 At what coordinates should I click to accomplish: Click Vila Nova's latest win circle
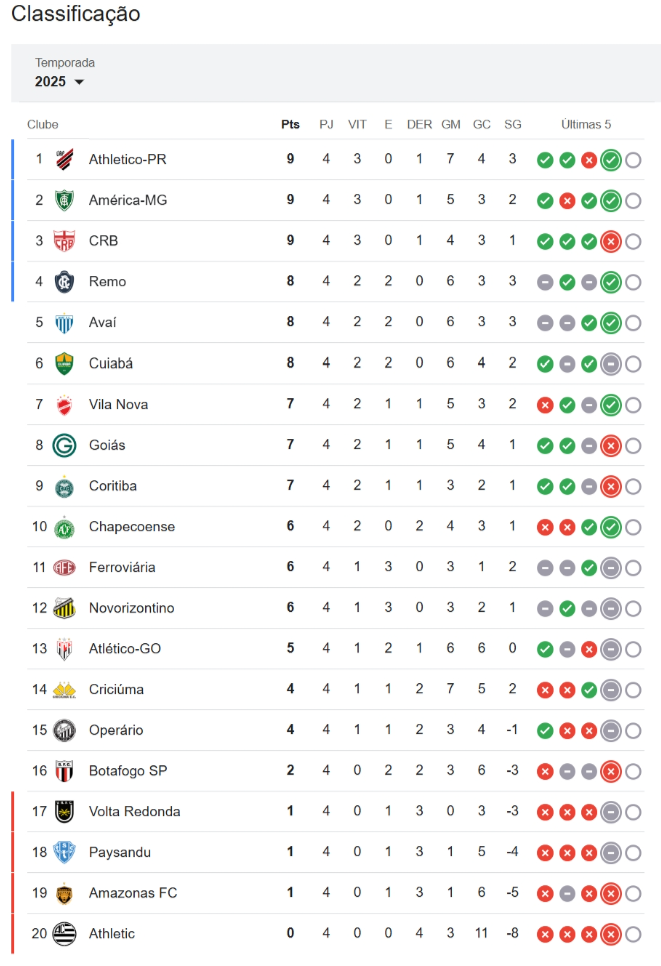610,405
